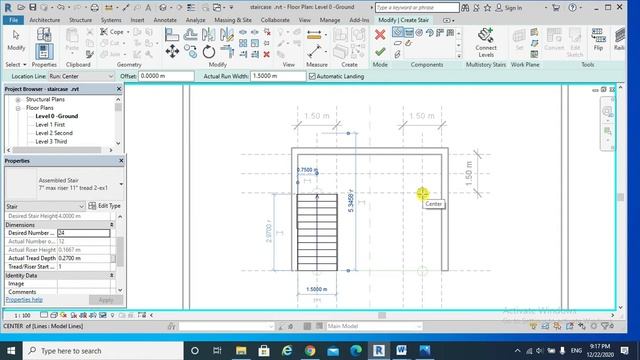Image resolution: width=640 pixels, height=360 pixels.
Task: Click the keyword search box
Action: pyautogui.click(x=417, y=8)
